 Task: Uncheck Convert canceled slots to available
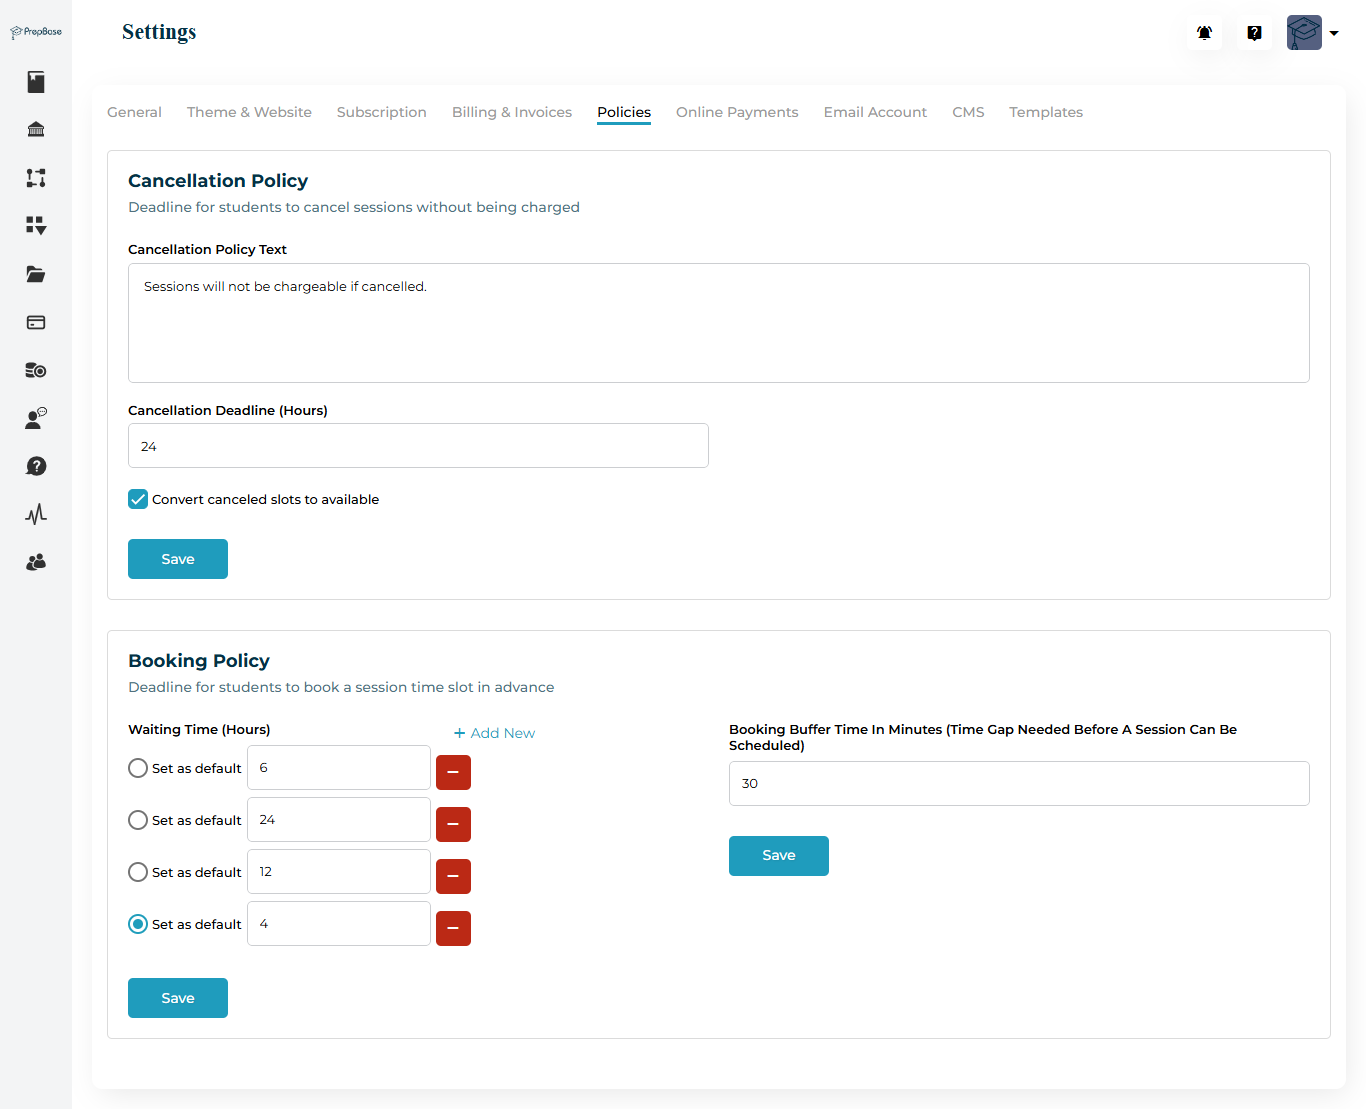tap(138, 499)
